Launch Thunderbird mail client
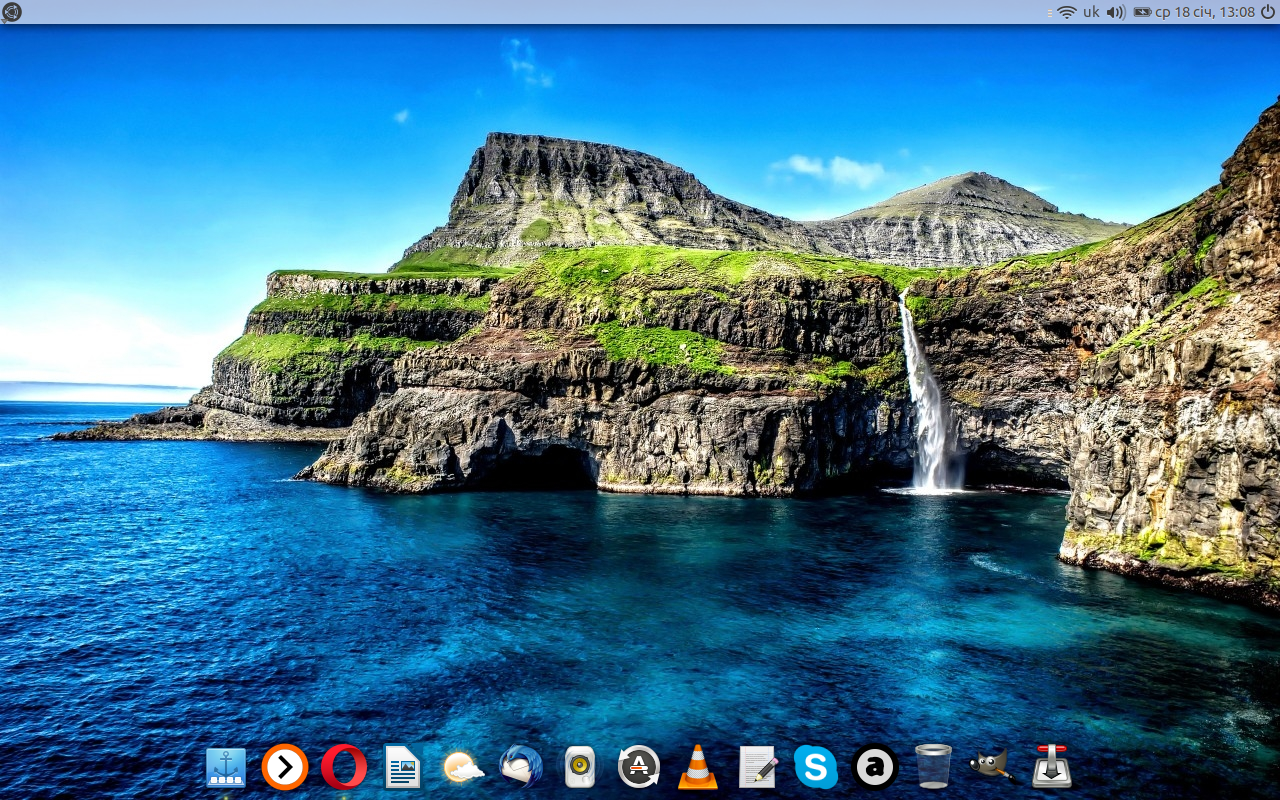 pos(521,767)
